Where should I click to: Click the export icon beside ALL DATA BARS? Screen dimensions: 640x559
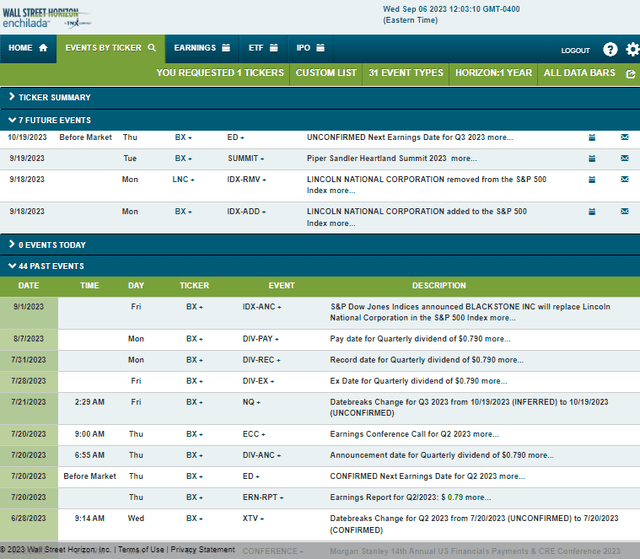coord(631,74)
